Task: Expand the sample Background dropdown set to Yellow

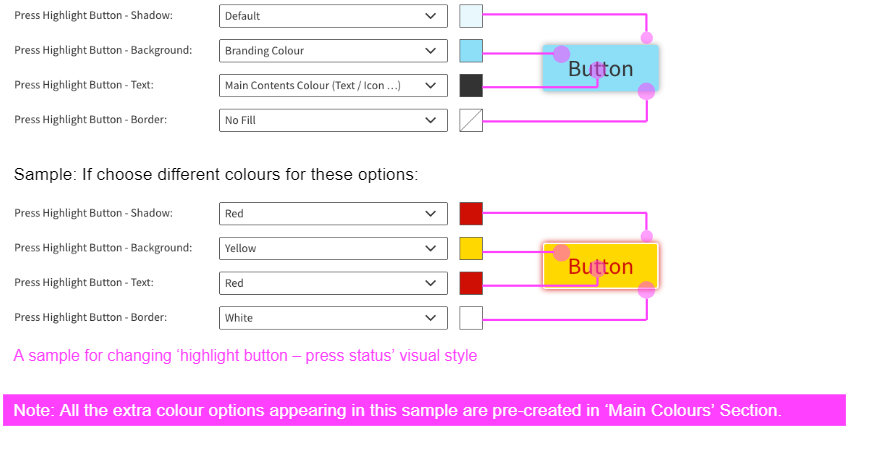Action: point(333,249)
